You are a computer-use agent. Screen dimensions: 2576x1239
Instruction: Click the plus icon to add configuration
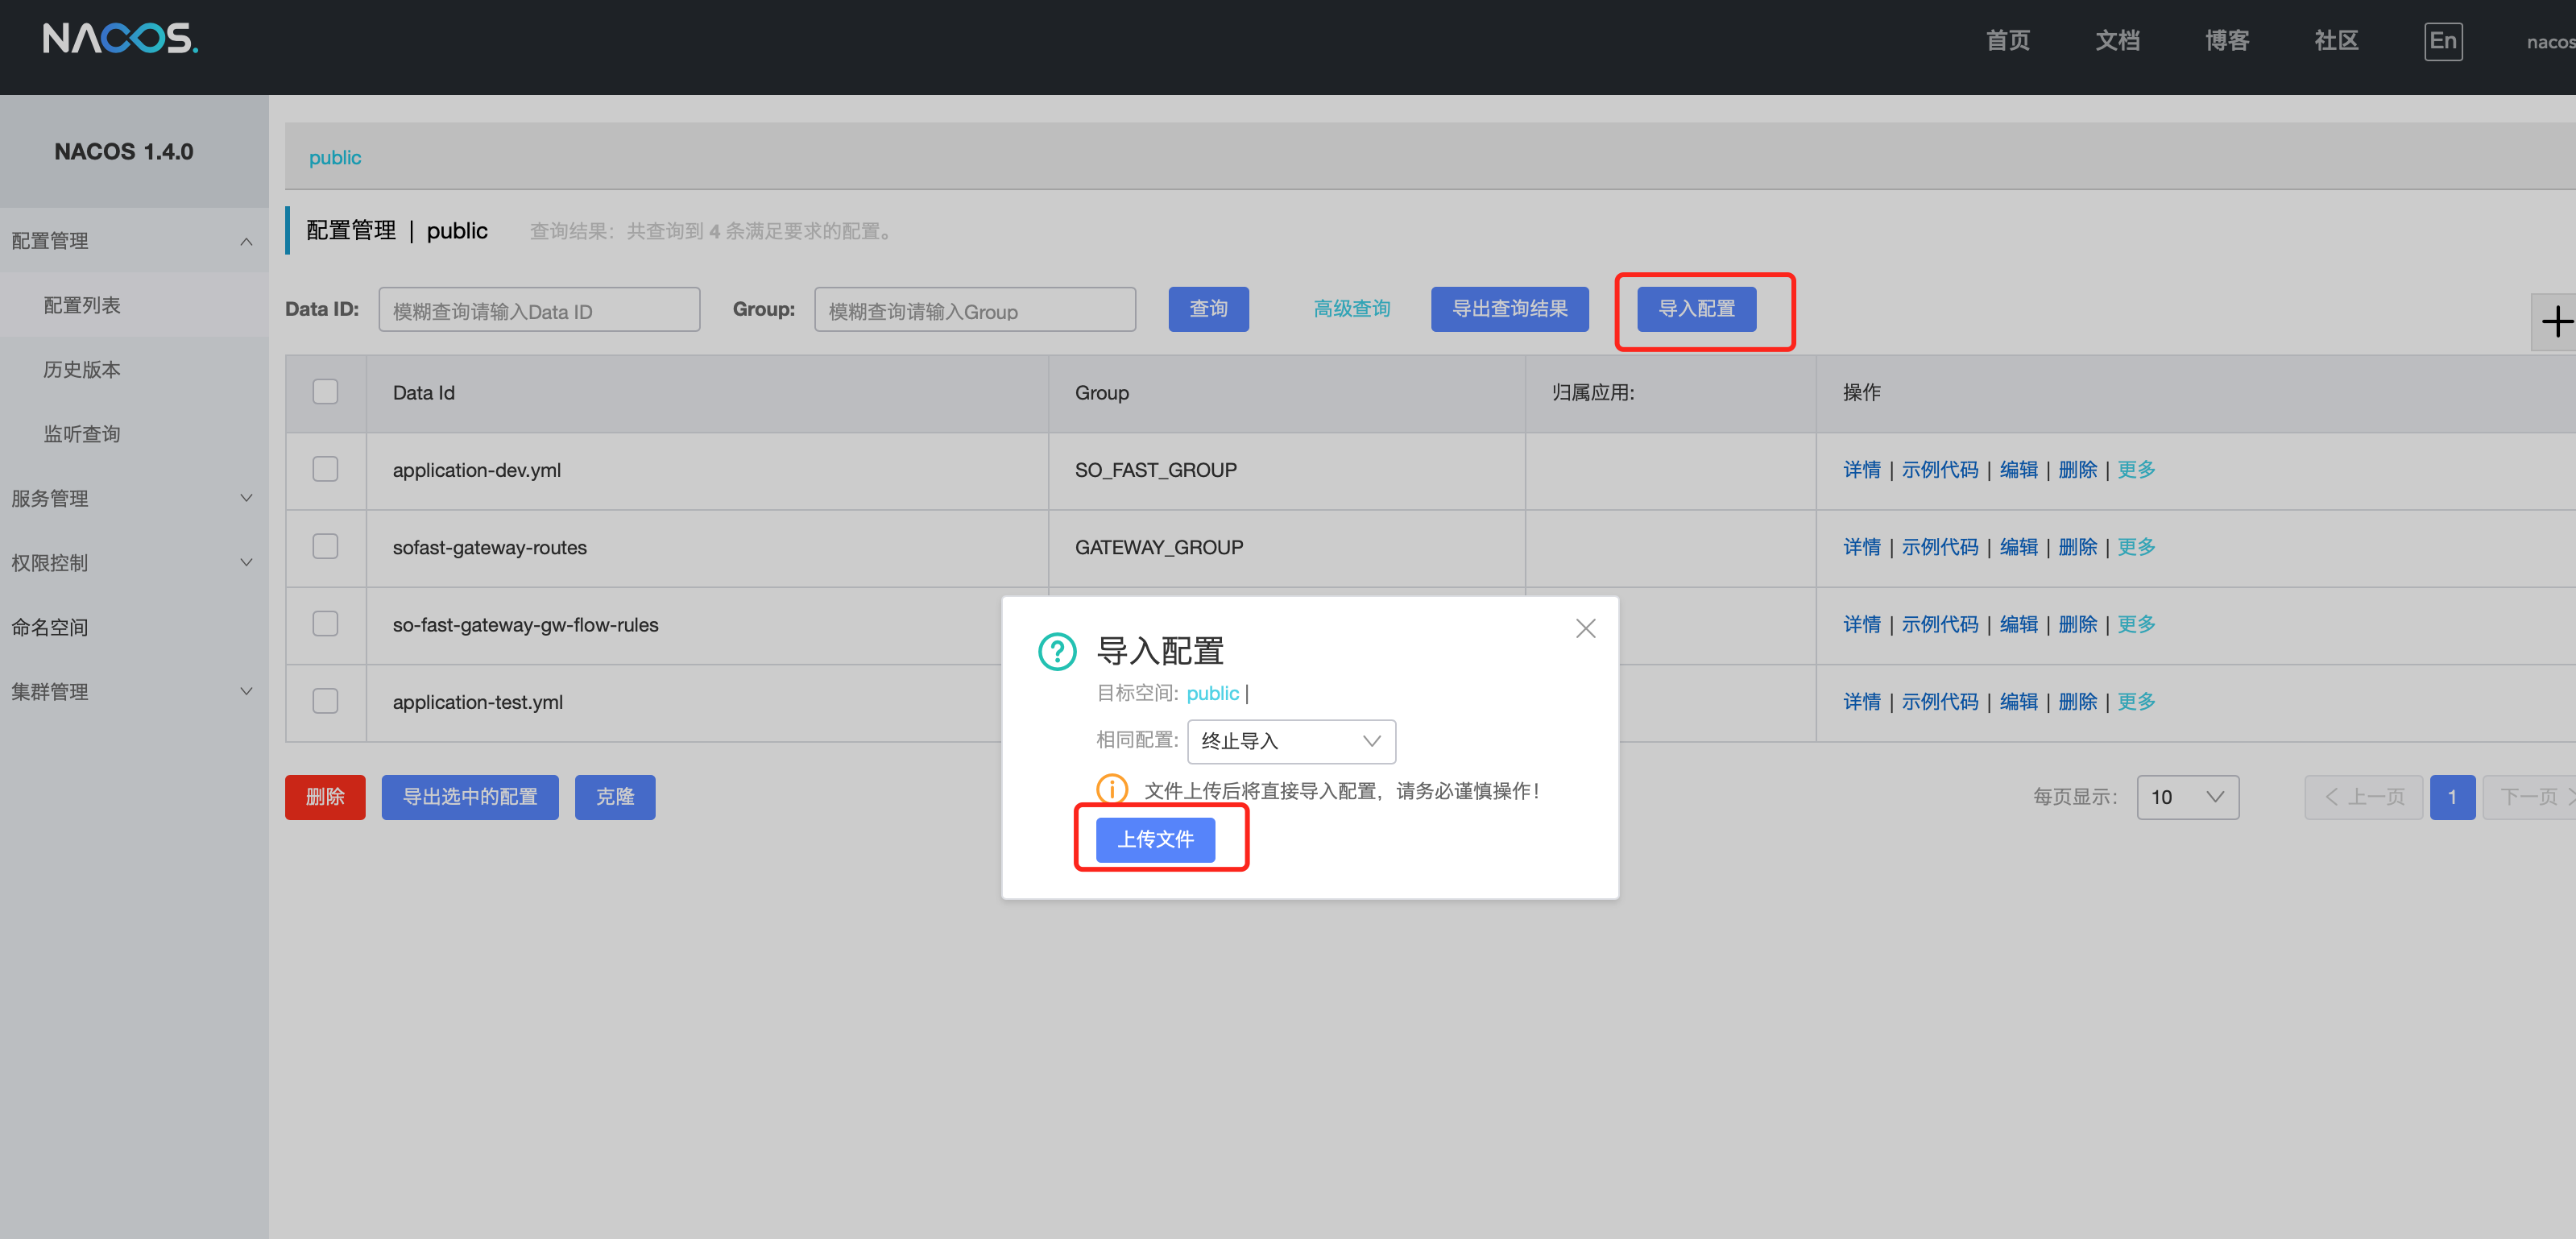click(x=2555, y=322)
